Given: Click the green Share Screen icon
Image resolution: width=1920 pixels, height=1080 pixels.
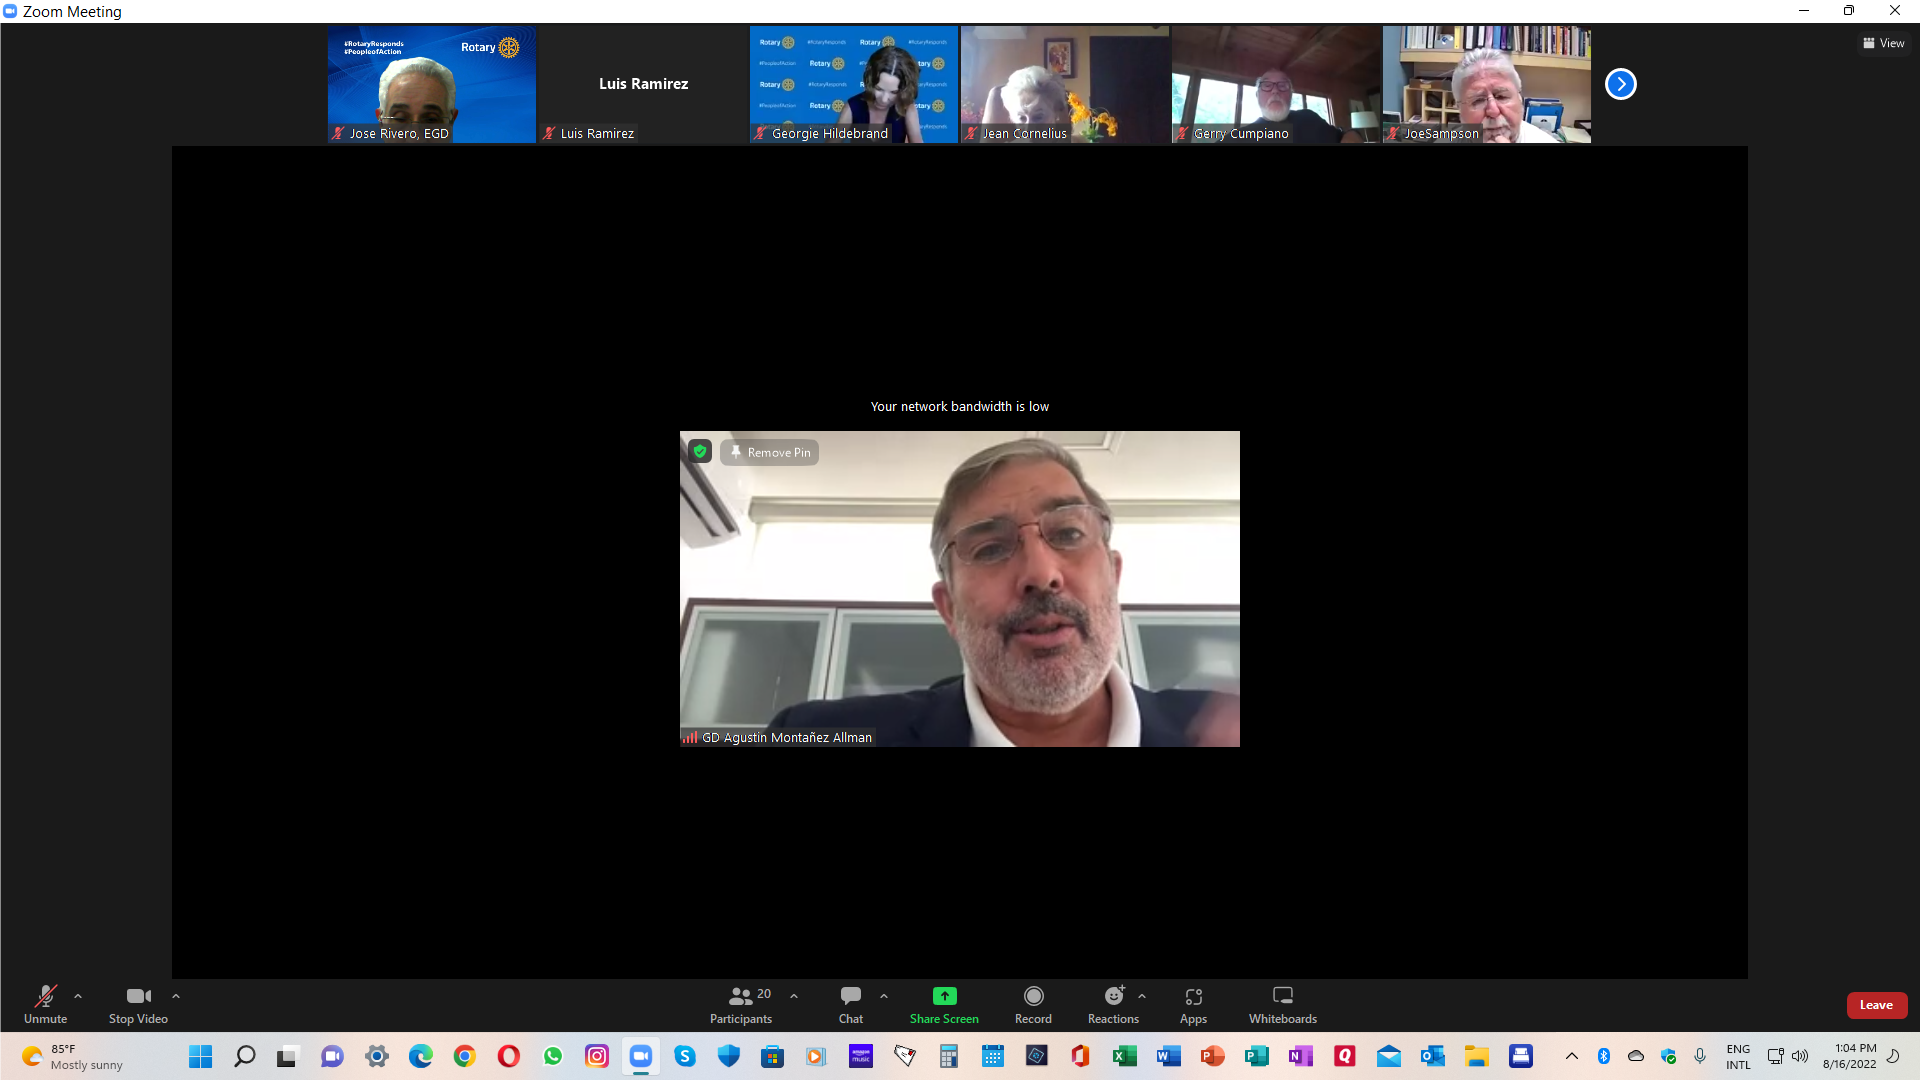Looking at the screenshot, I should tap(944, 996).
